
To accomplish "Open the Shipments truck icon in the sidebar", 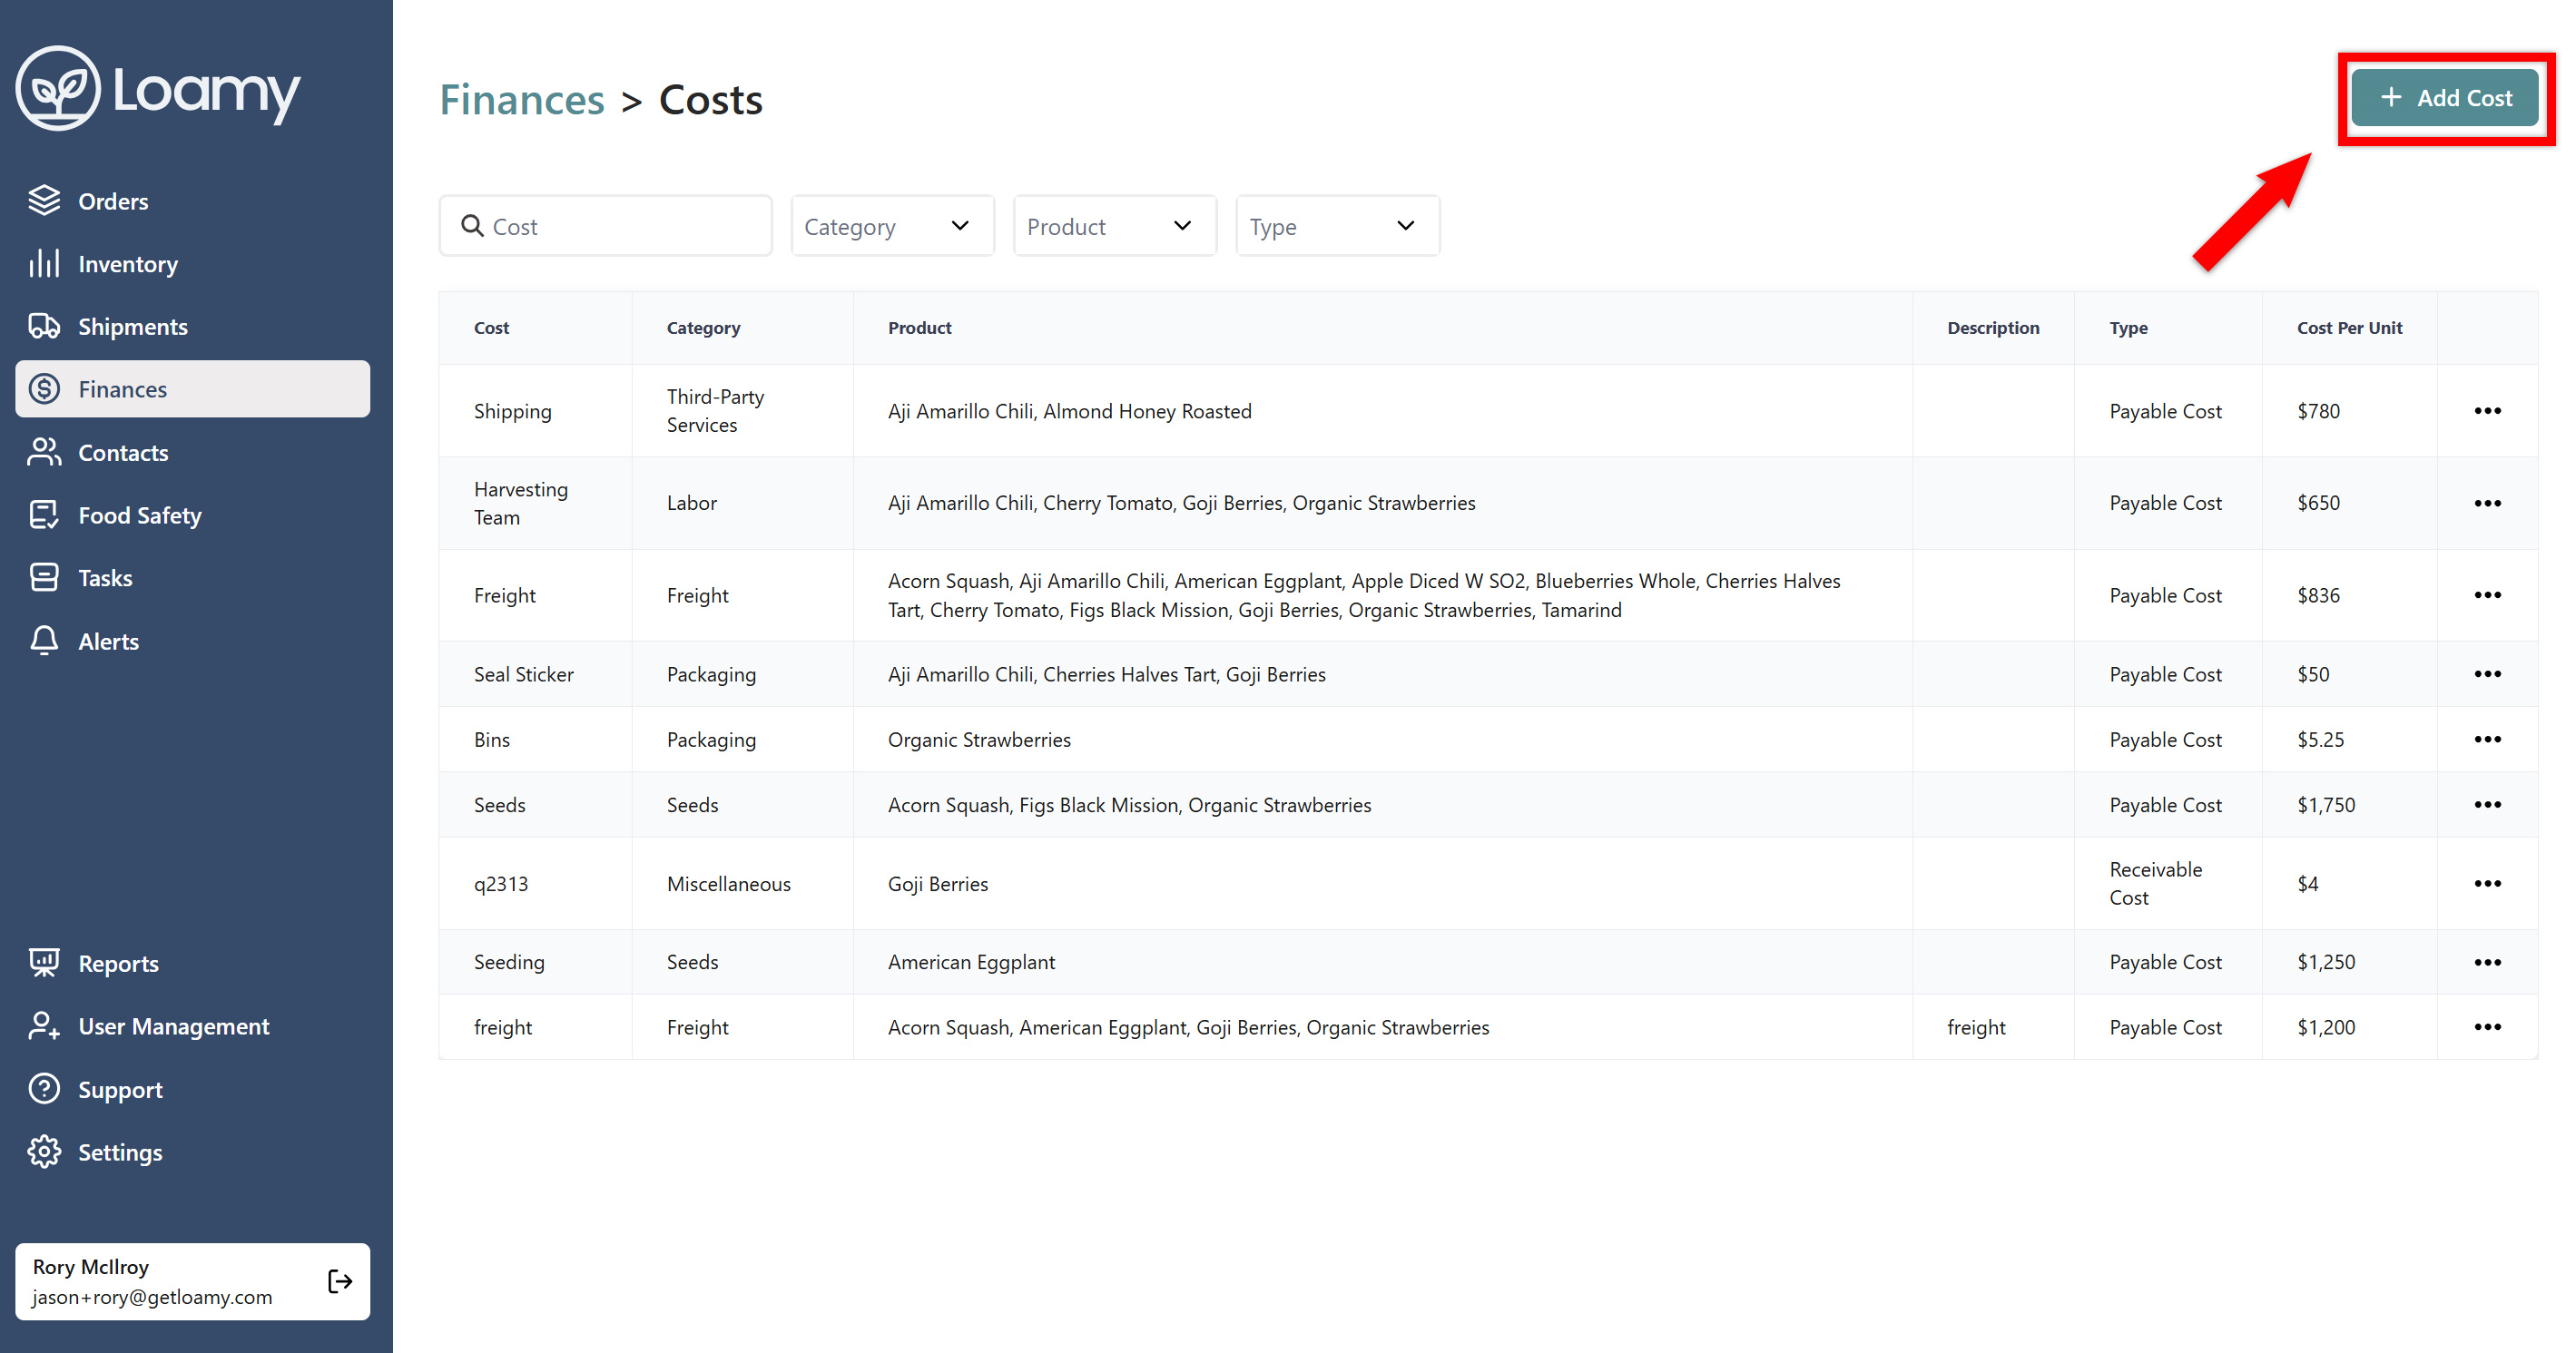I will point(44,326).
